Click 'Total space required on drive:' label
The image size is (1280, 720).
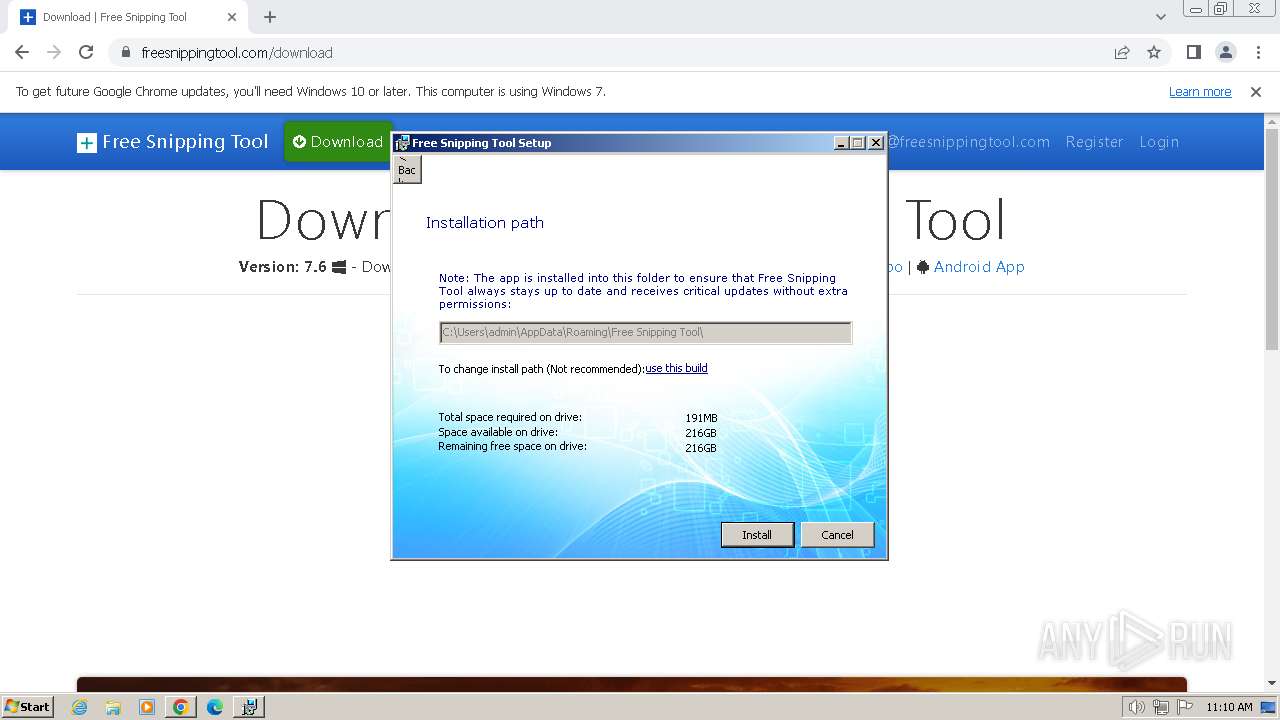[510, 417]
